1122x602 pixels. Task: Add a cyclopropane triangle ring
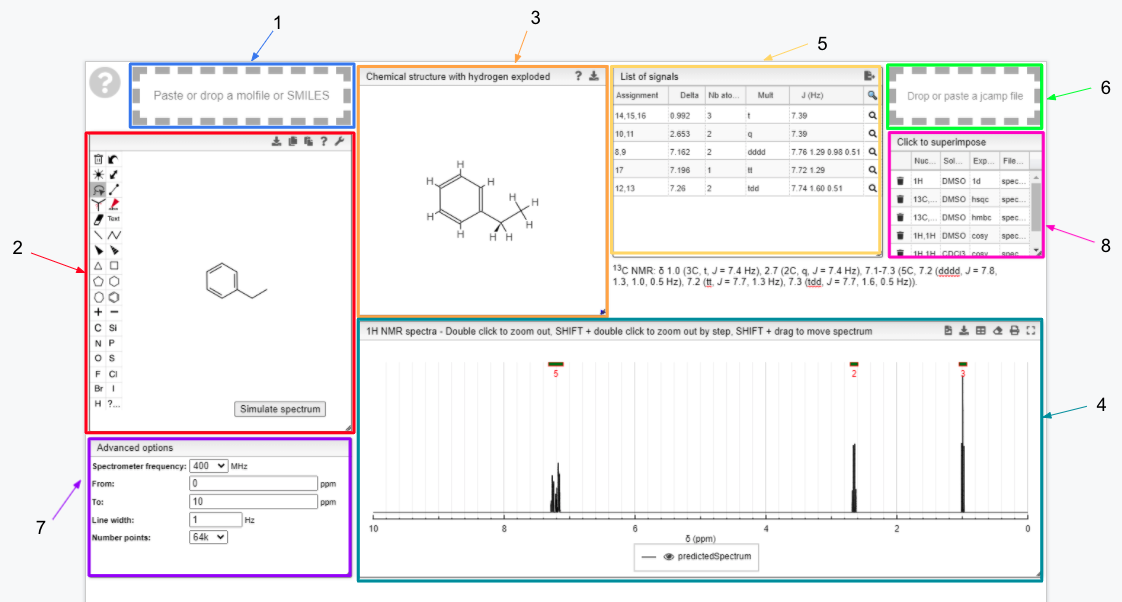98,266
